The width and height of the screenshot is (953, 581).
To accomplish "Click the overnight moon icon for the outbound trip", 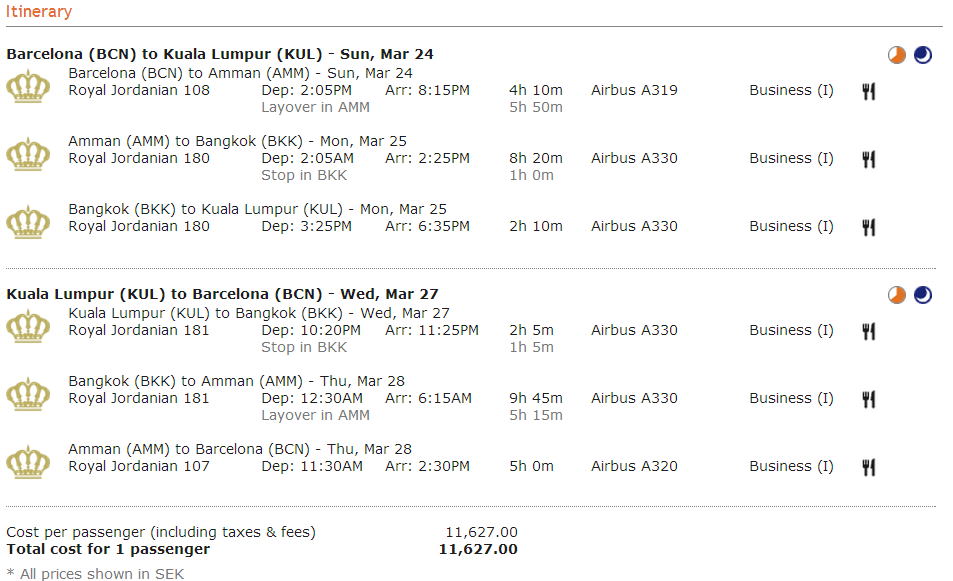I will coord(923,55).
